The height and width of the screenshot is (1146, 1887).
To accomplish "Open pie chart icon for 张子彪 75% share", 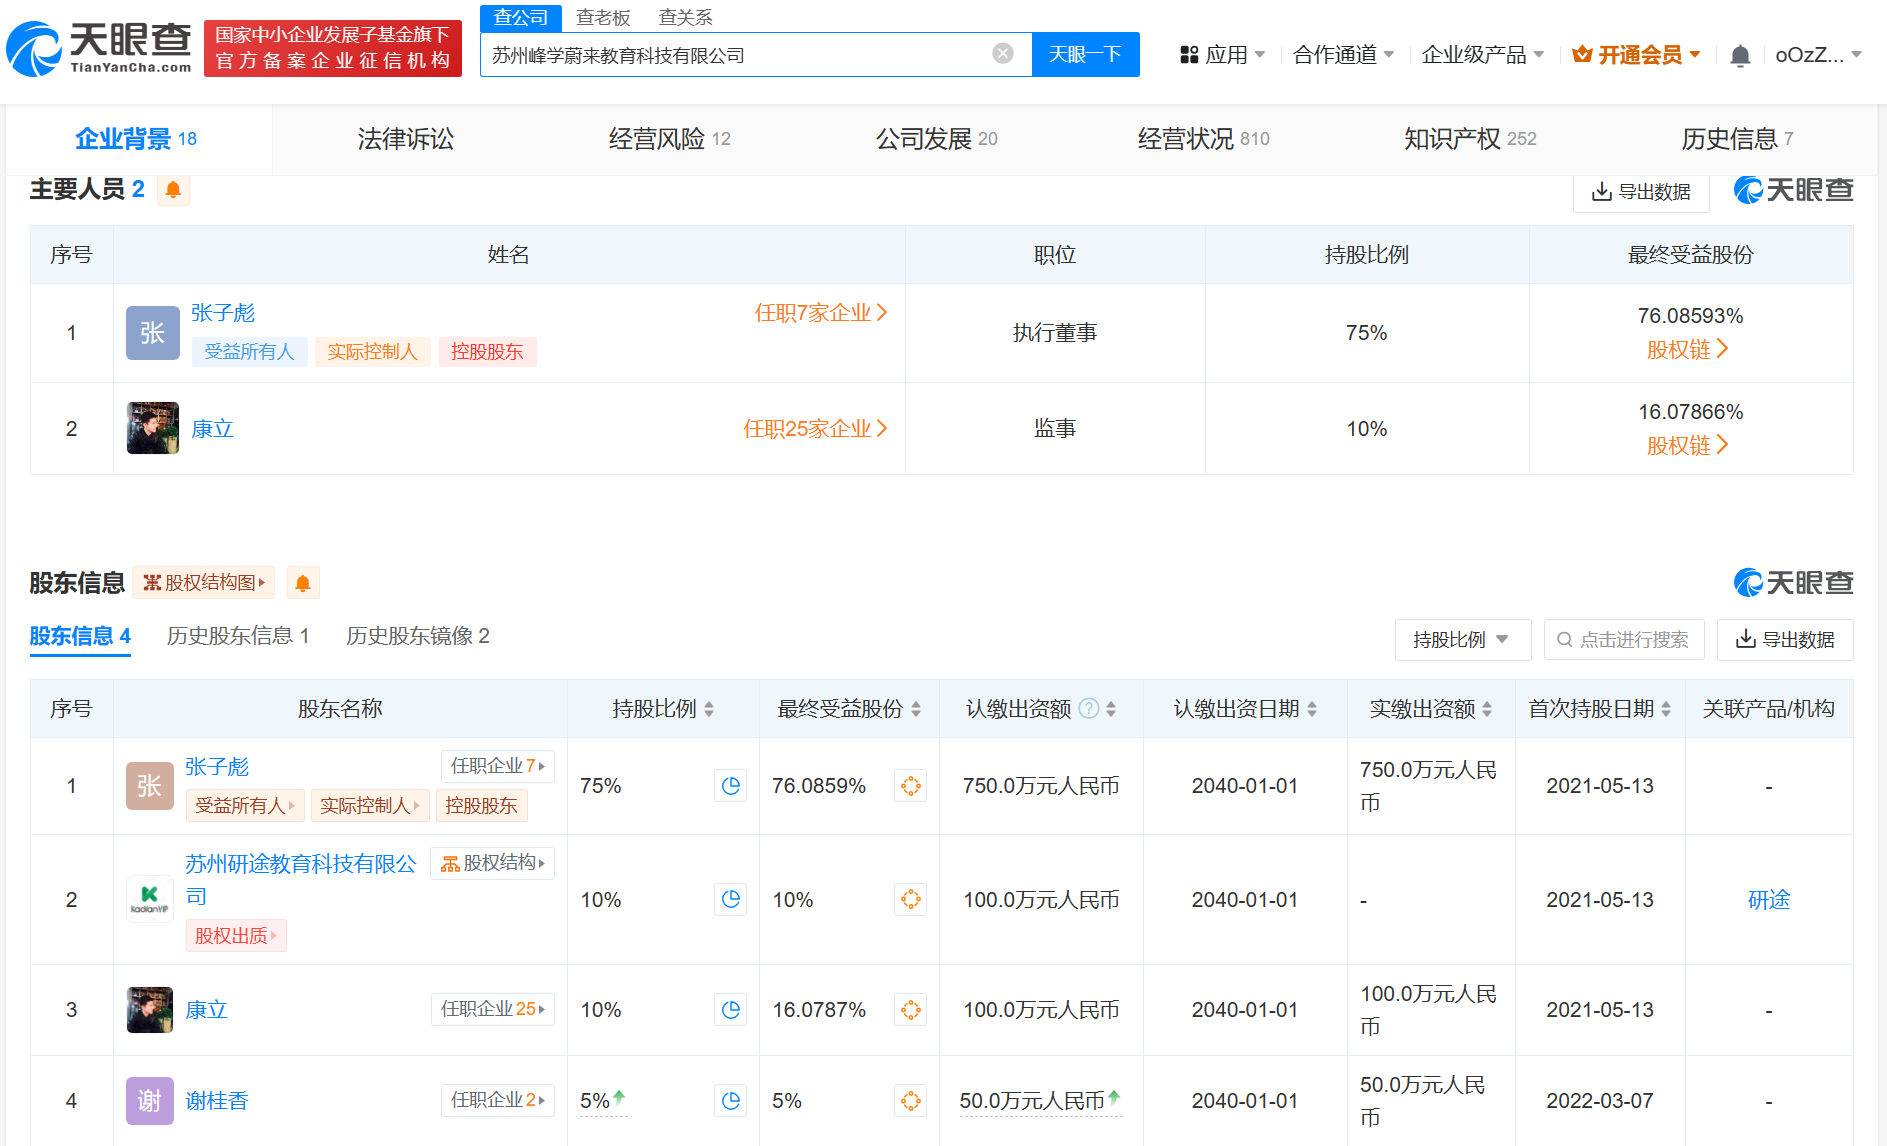I will [x=731, y=786].
